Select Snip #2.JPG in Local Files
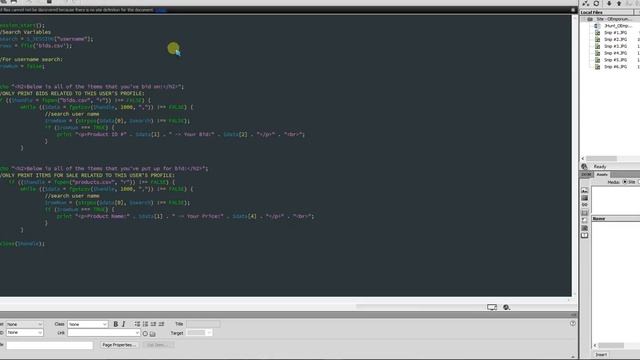640x360 pixels. click(616, 40)
